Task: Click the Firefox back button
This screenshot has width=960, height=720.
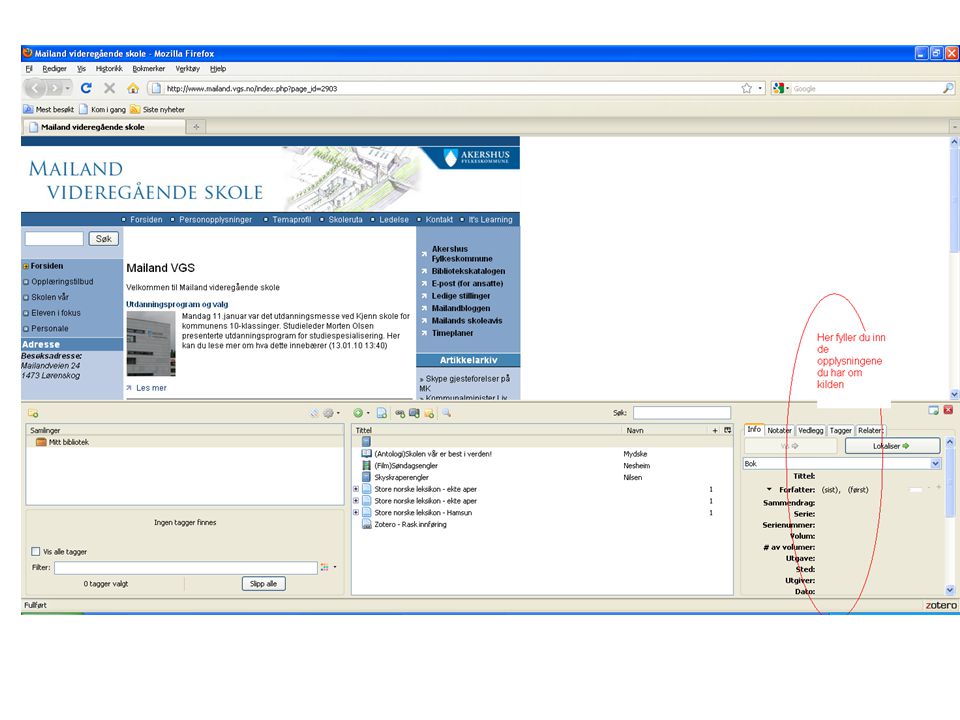Action: pyautogui.click(x=35, y=88)
